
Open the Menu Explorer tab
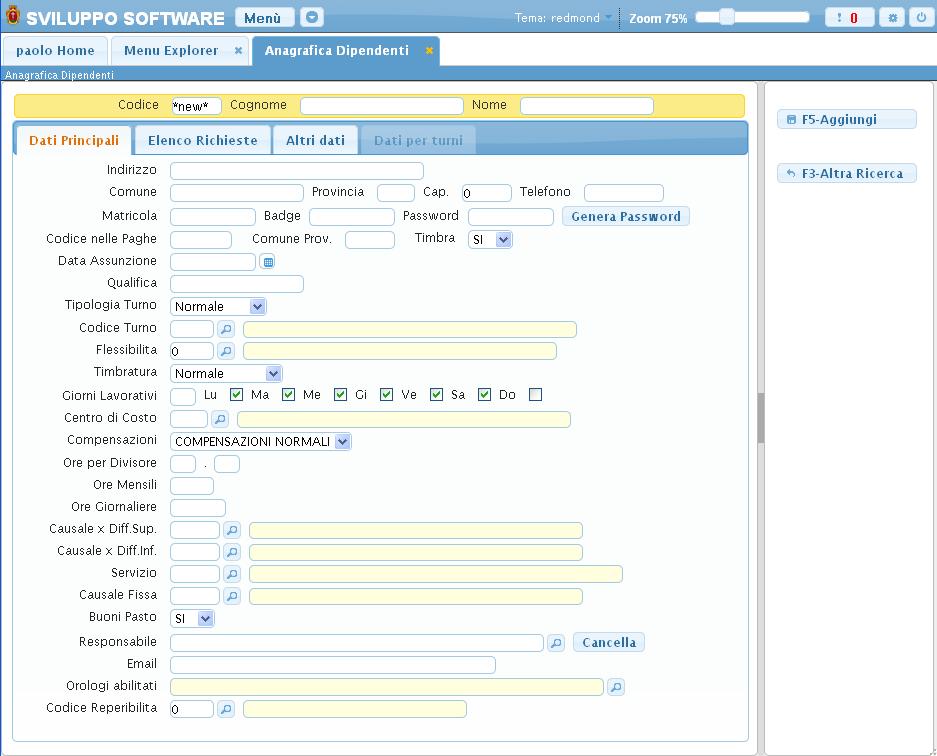click(x=171, y=51)
